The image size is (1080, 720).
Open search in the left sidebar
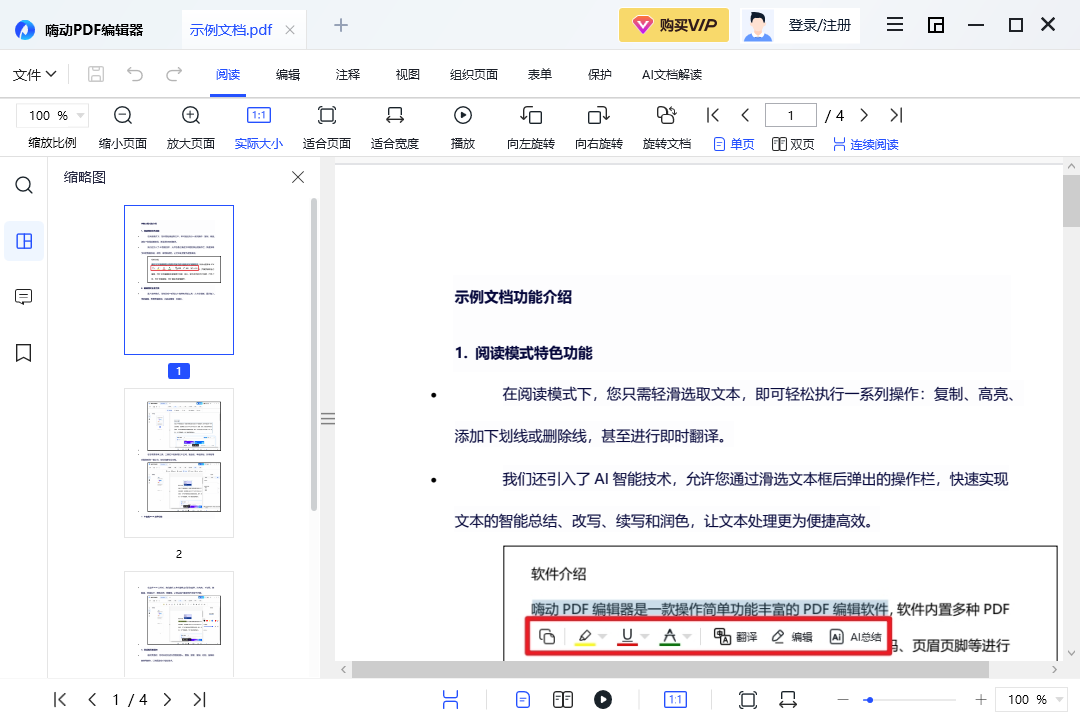[24, 185]
